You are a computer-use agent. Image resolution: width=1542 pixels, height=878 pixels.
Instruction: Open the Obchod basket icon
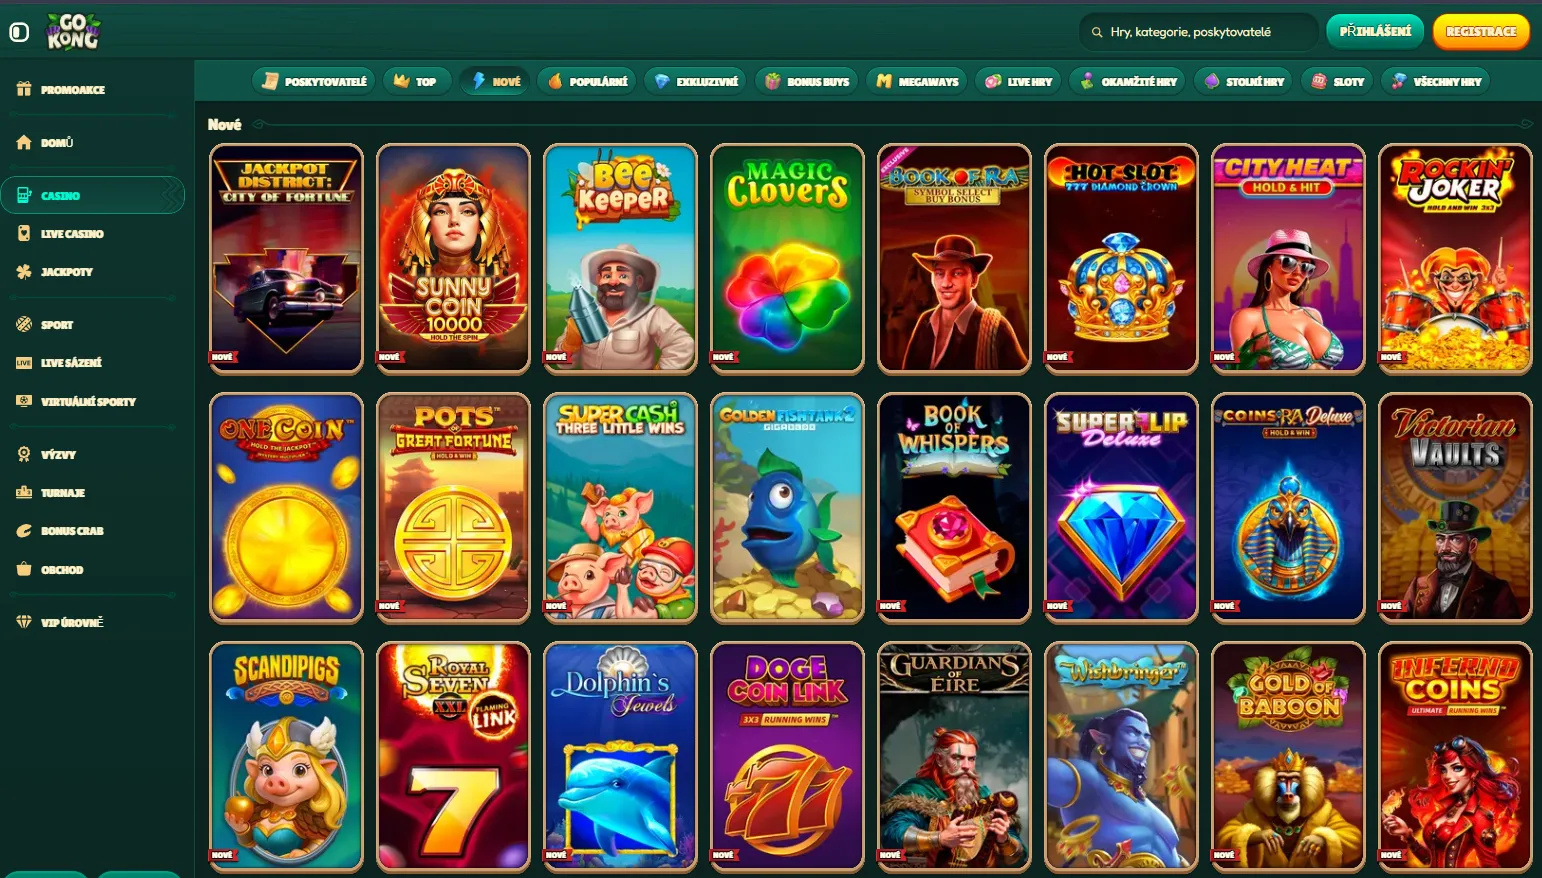pos(24,569)
